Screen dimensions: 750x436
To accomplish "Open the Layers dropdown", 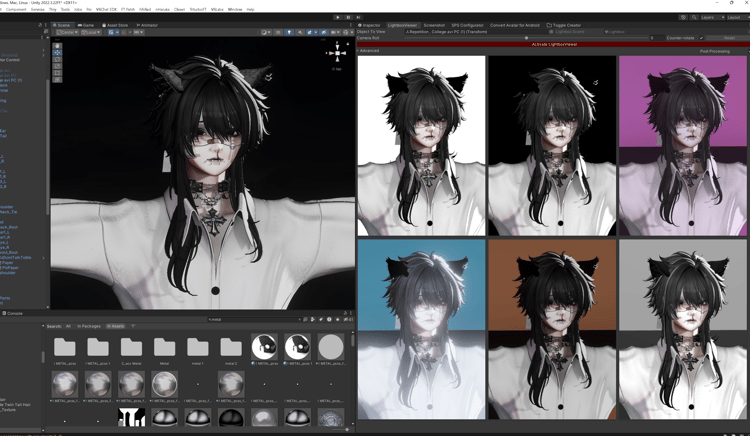I will pos(712,17).
